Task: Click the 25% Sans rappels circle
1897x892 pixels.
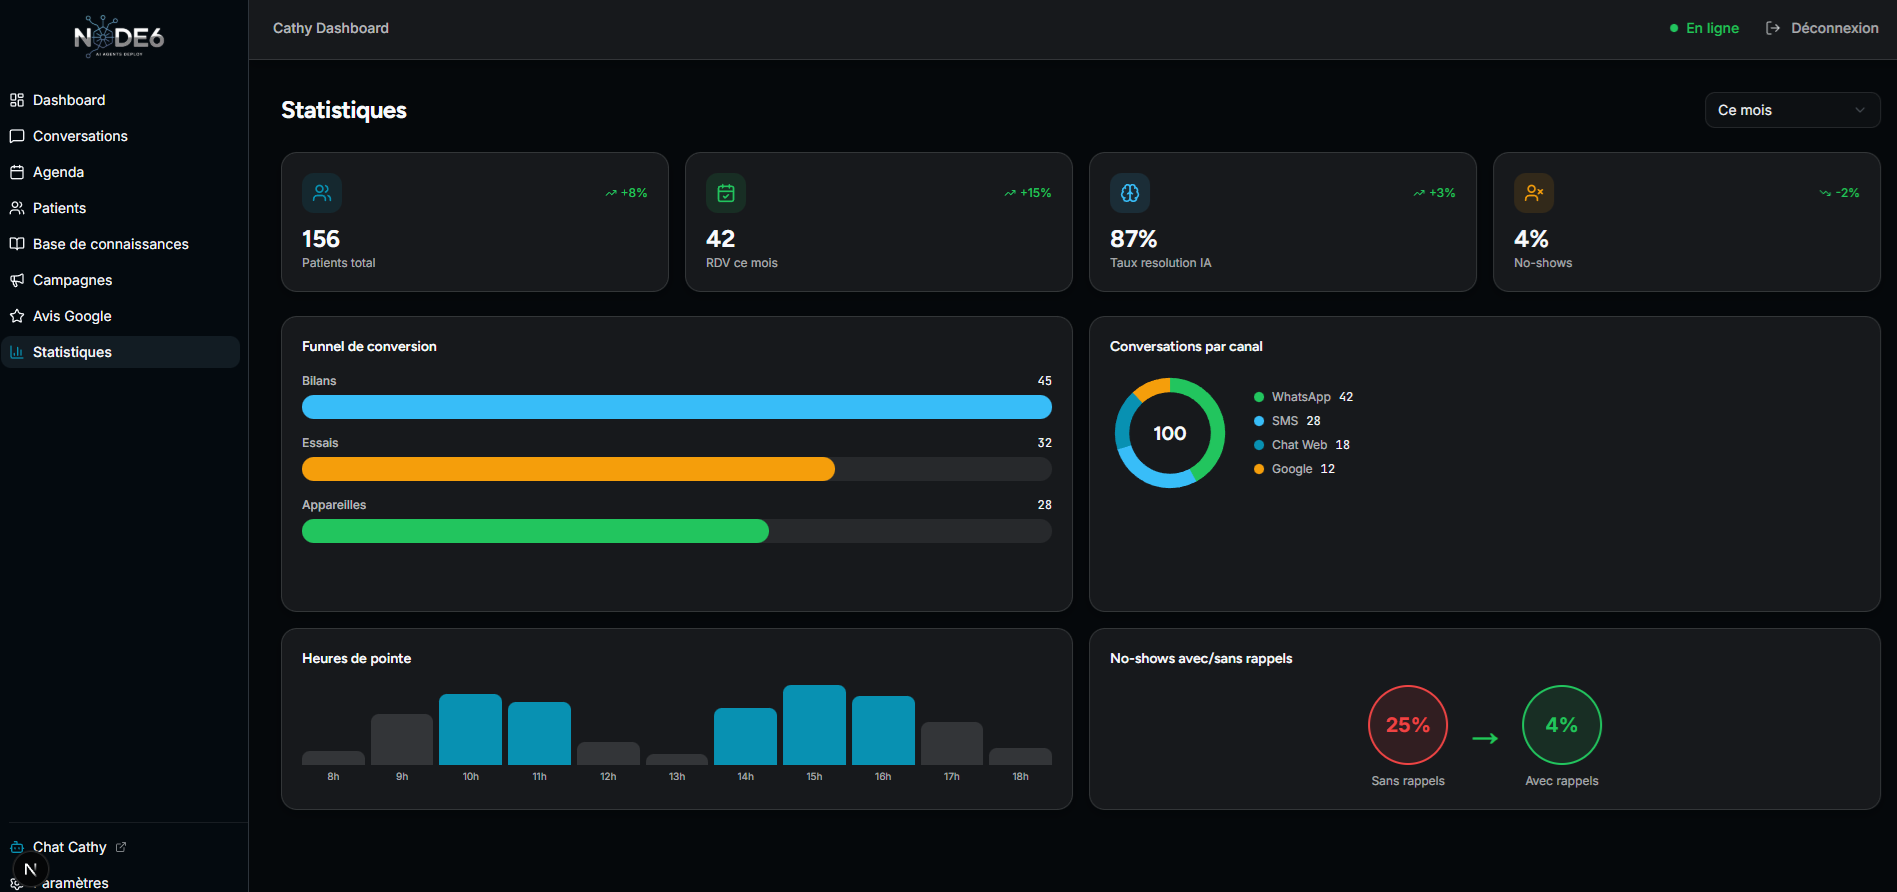Action: pos(1407,725)
